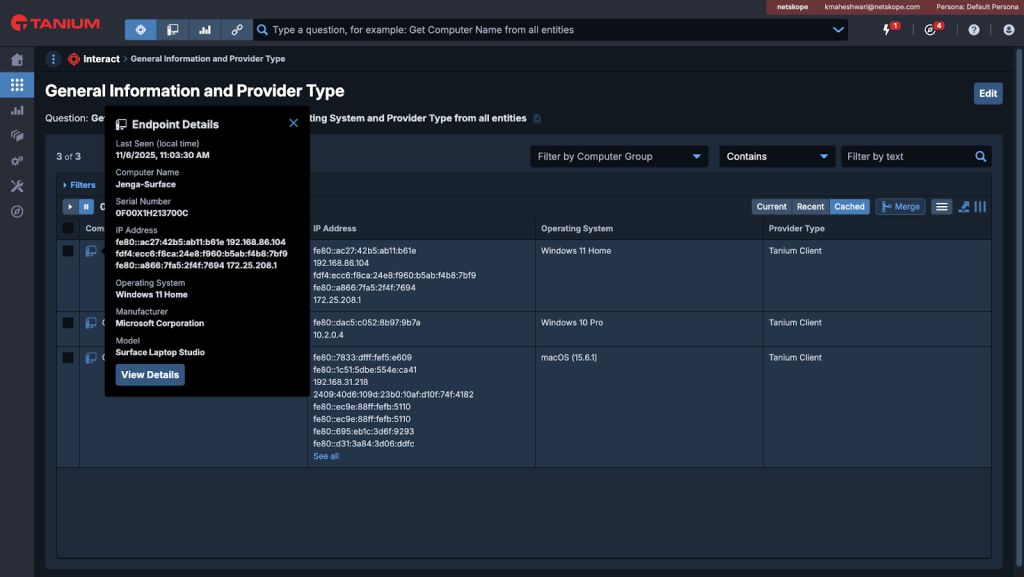
Task: Pause live results updating
Action: coord(86,207)
